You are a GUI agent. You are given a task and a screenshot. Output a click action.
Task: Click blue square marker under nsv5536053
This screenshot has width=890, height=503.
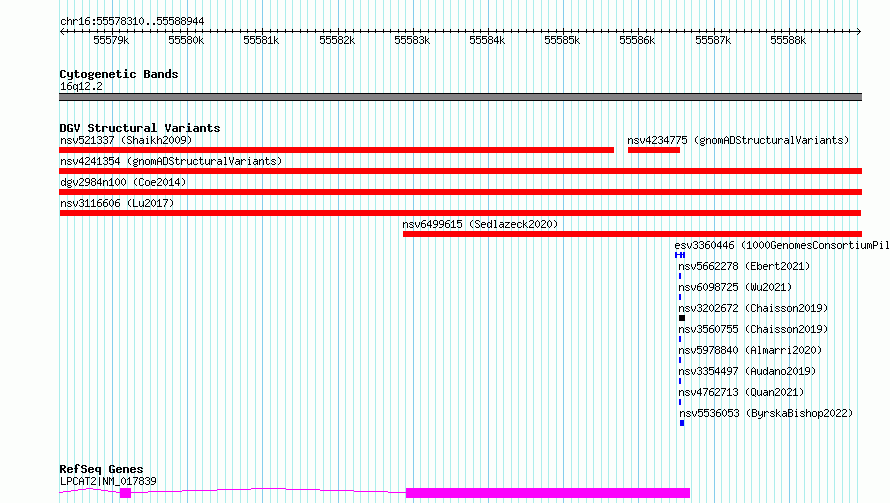click(682, 423)
